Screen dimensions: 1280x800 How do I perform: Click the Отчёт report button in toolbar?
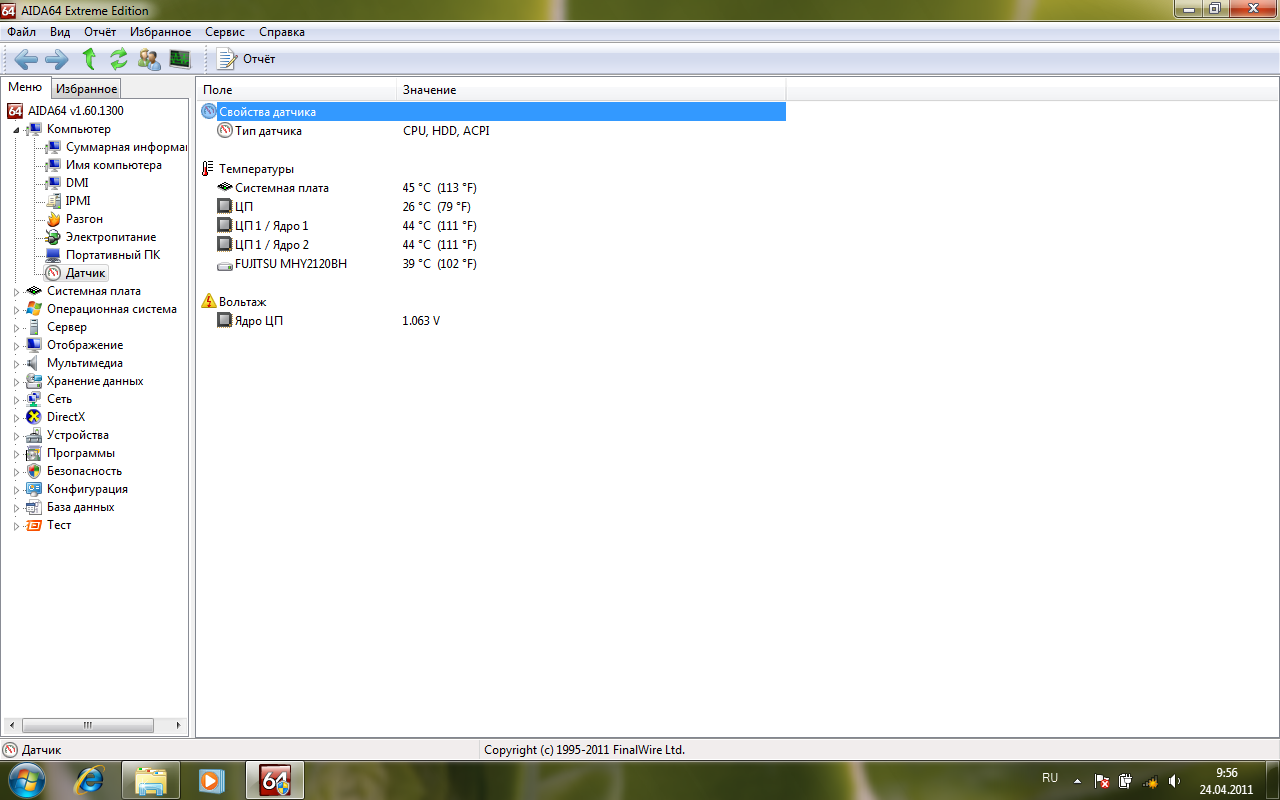tap(246, 59)
